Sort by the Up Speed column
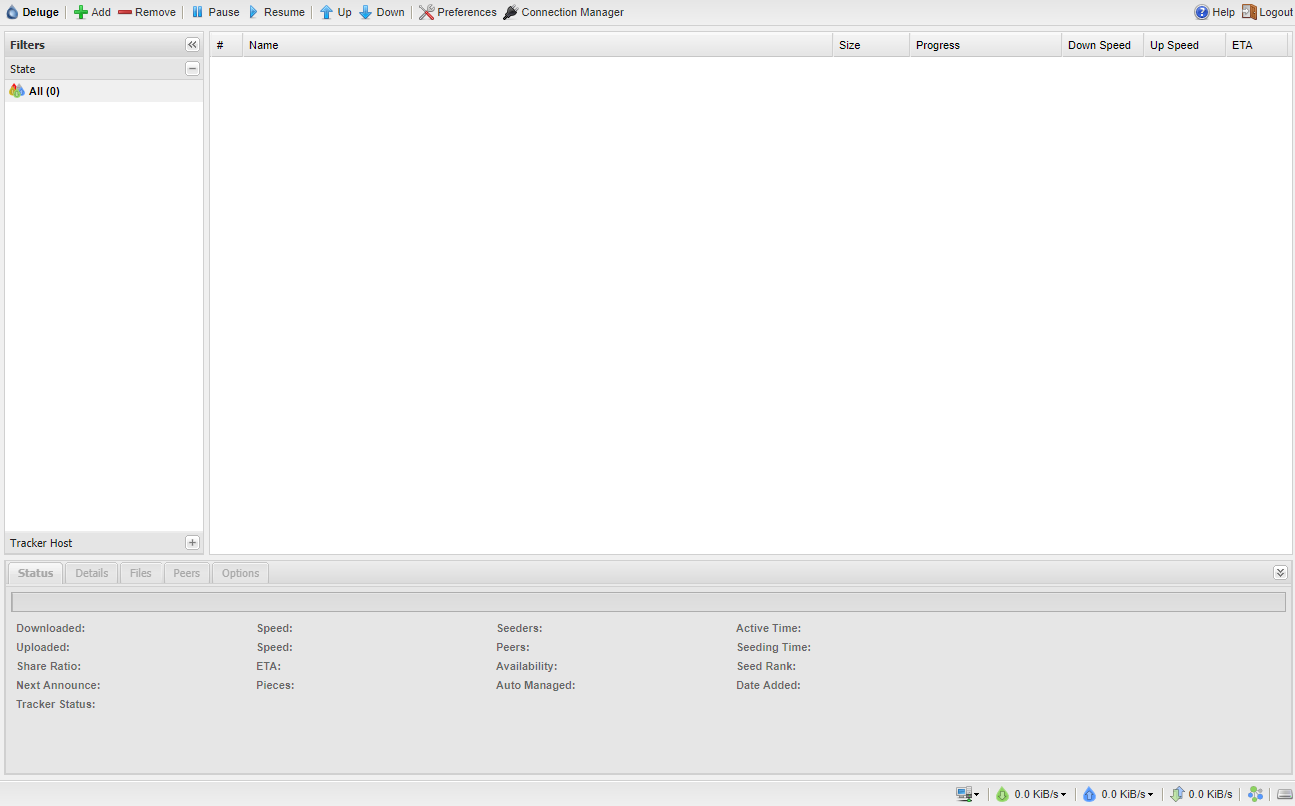Screen dimensions: 1295x806 [x=1184, y=45]
